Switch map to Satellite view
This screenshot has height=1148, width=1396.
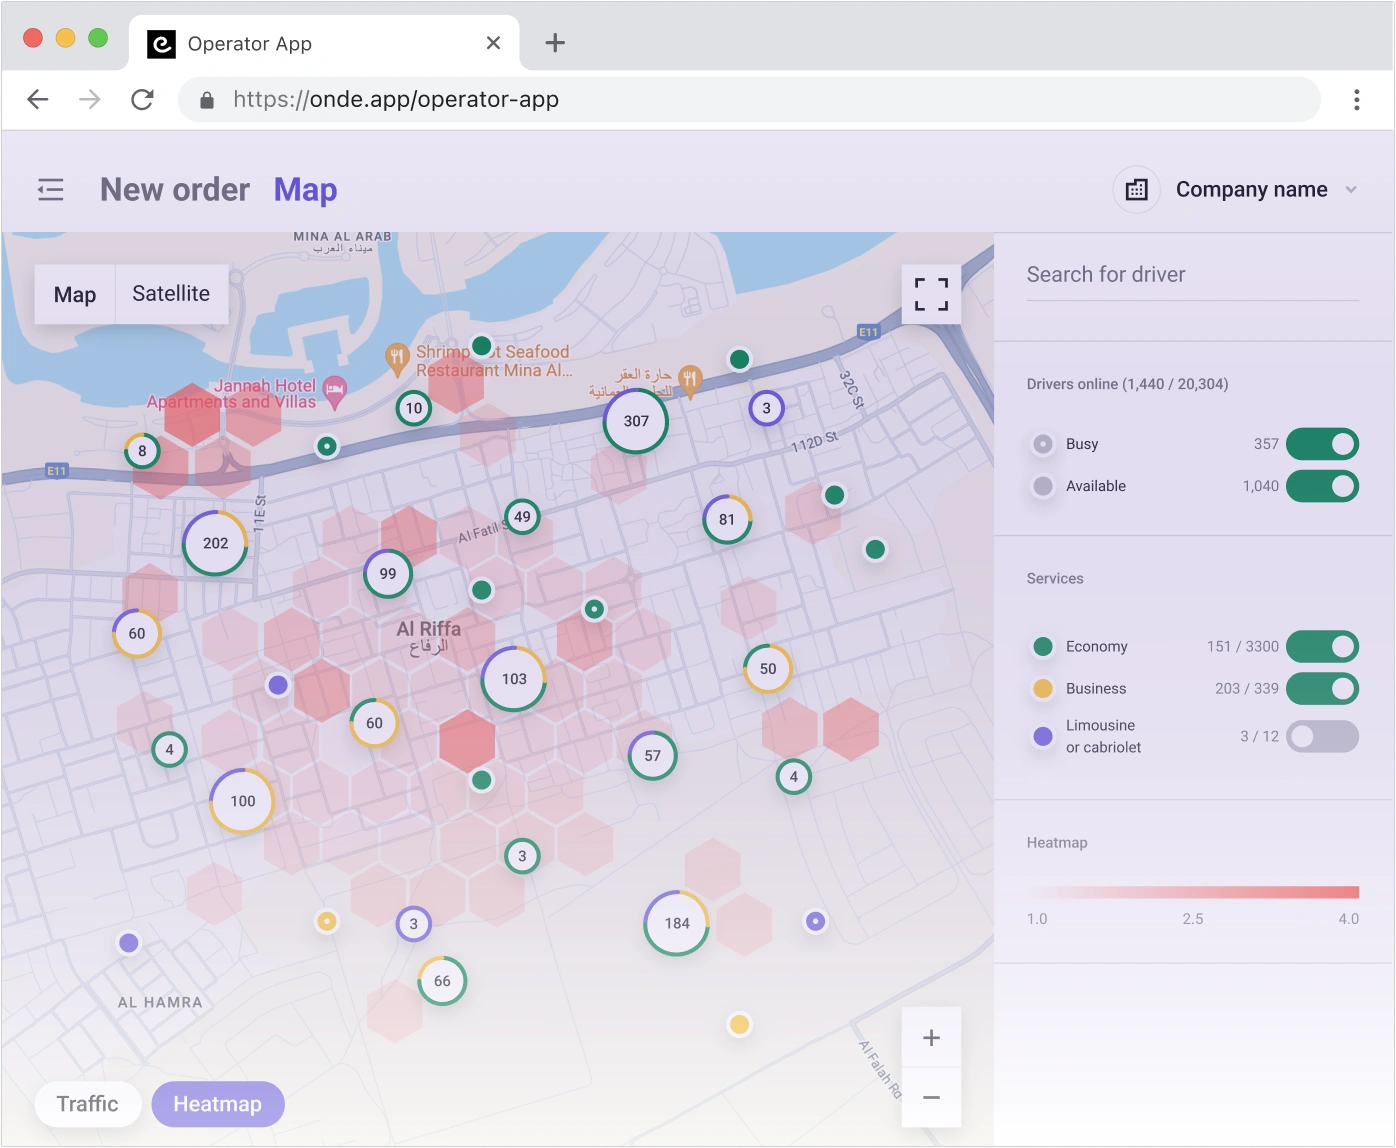[x=171, y=294]
